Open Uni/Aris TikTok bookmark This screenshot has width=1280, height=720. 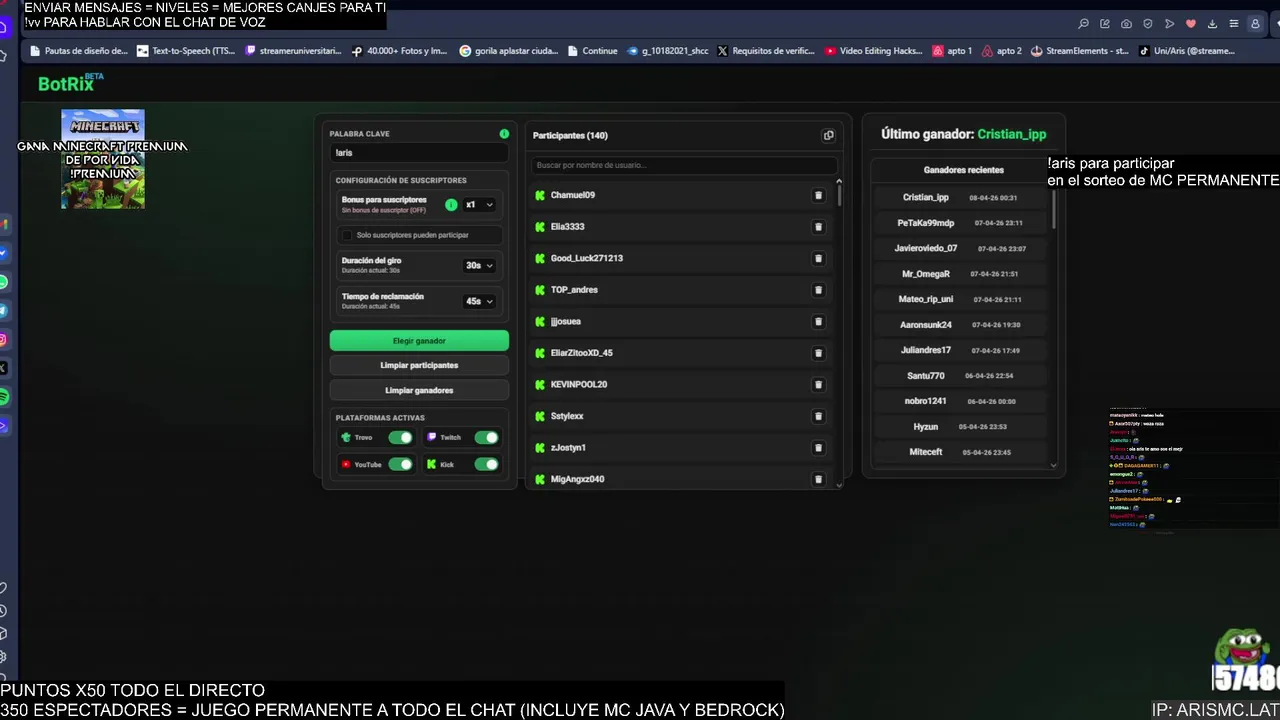pyautogui.click(x=1187, y=51)
